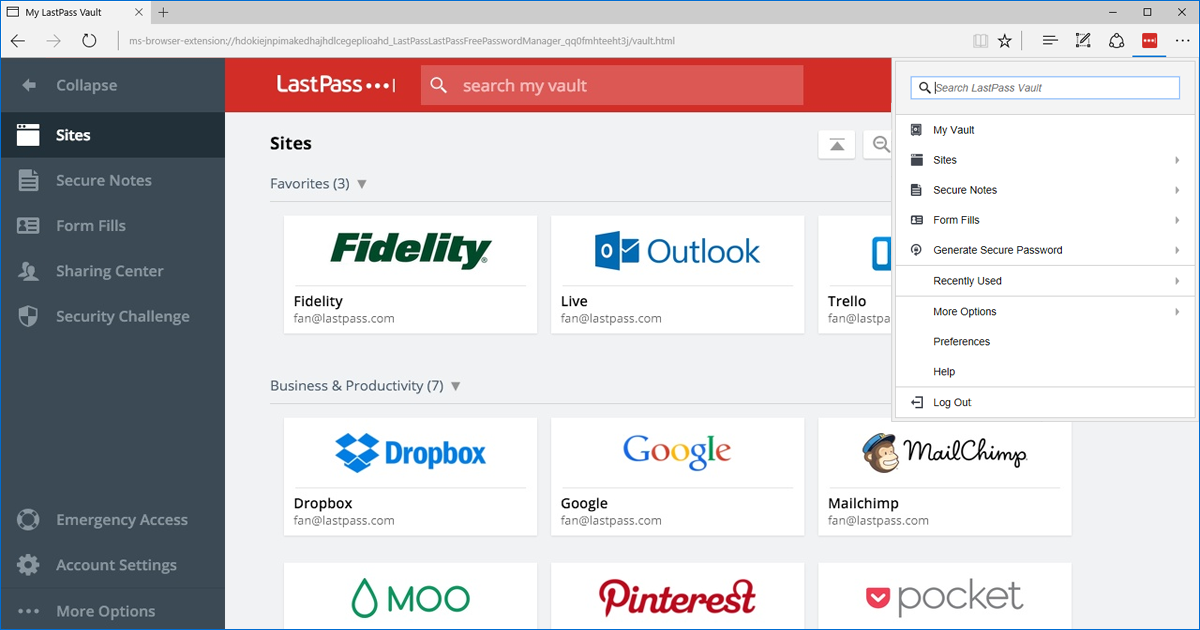This screenshot has height=630, width=1200.
Task: Collapse the Business & Productivity category
Action: tap(455, 386)
